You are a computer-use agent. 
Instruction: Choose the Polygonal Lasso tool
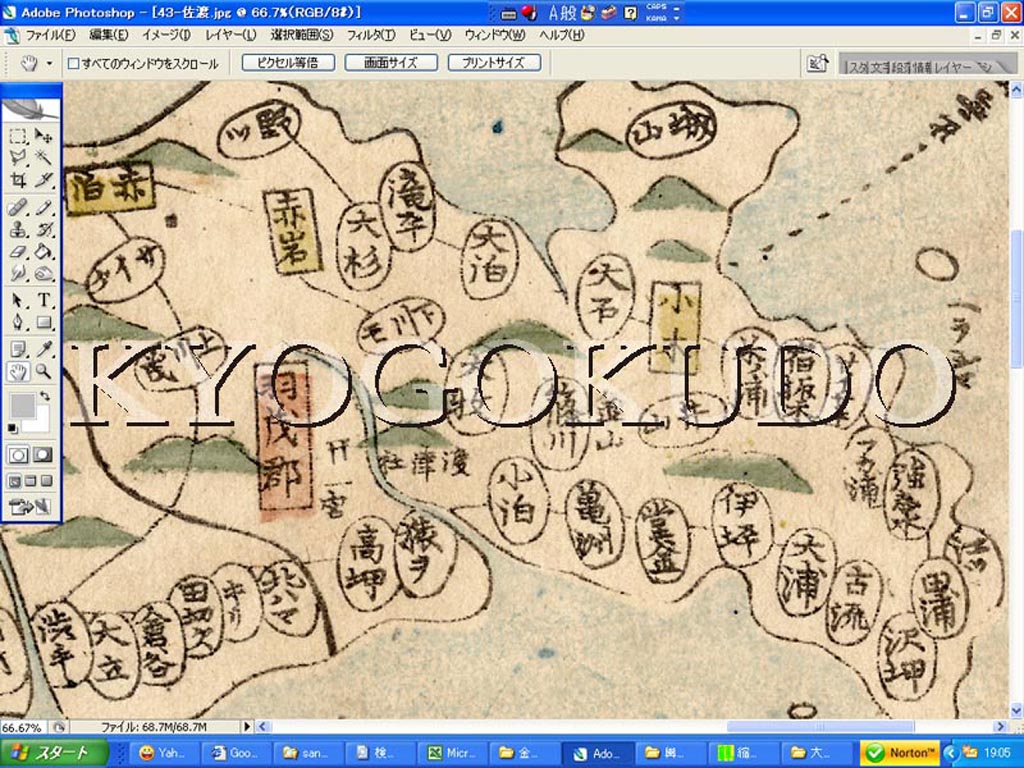point(18,157)
